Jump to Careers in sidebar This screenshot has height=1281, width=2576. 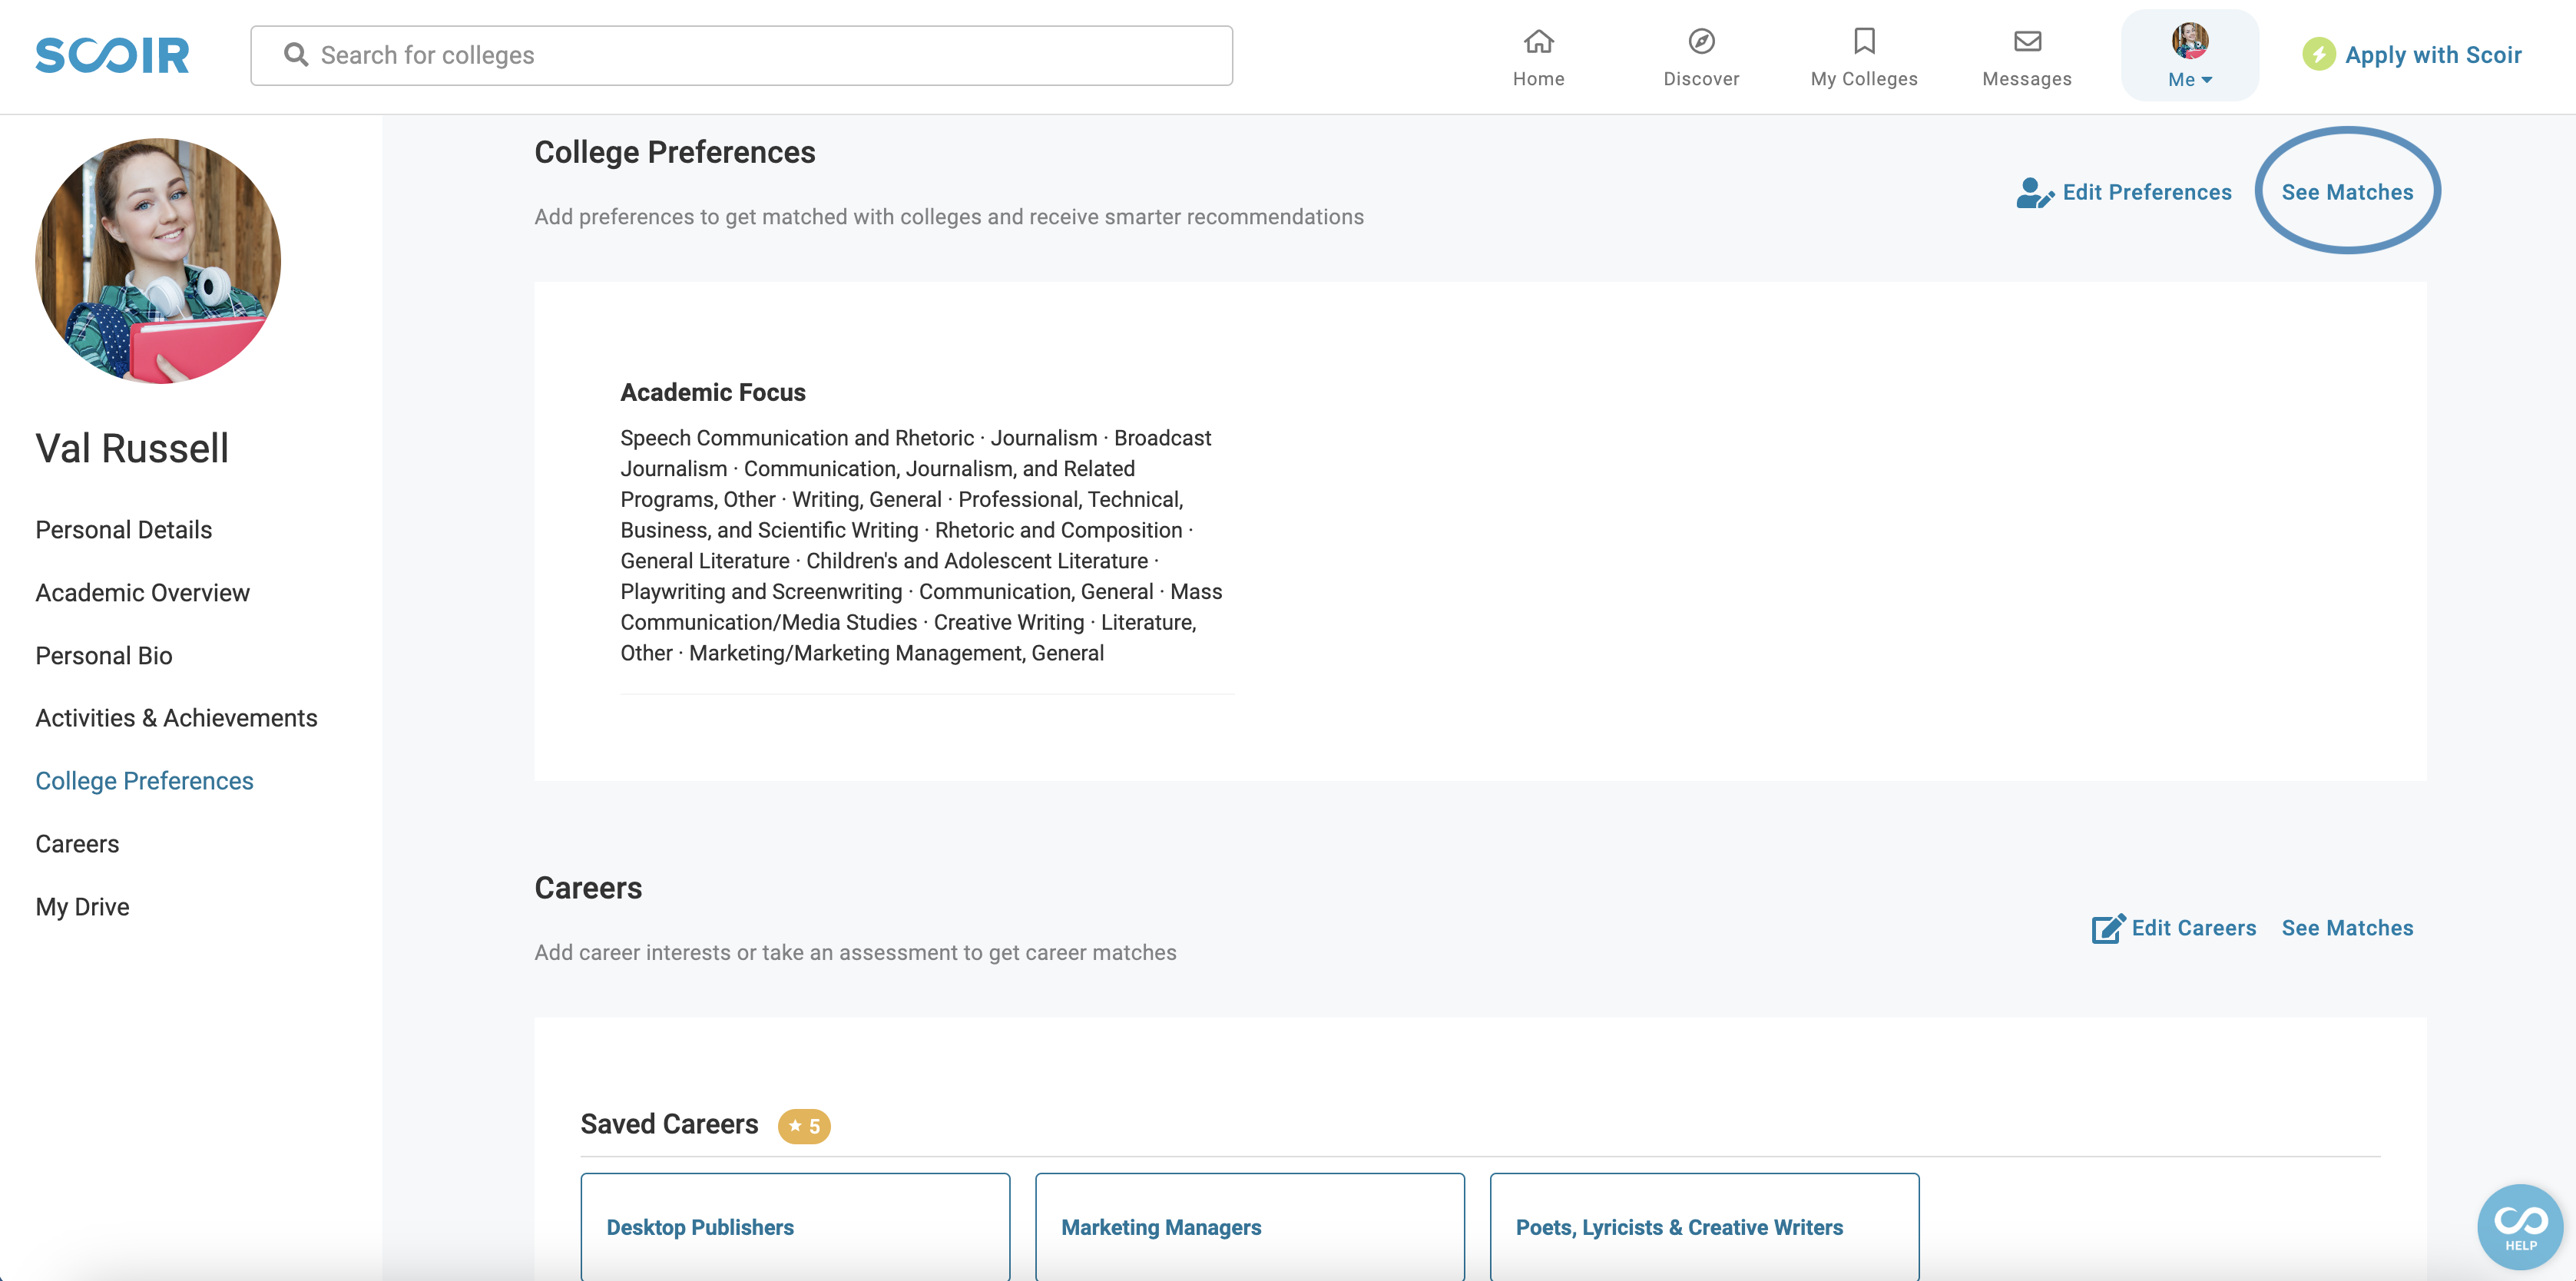click(77, 844)
